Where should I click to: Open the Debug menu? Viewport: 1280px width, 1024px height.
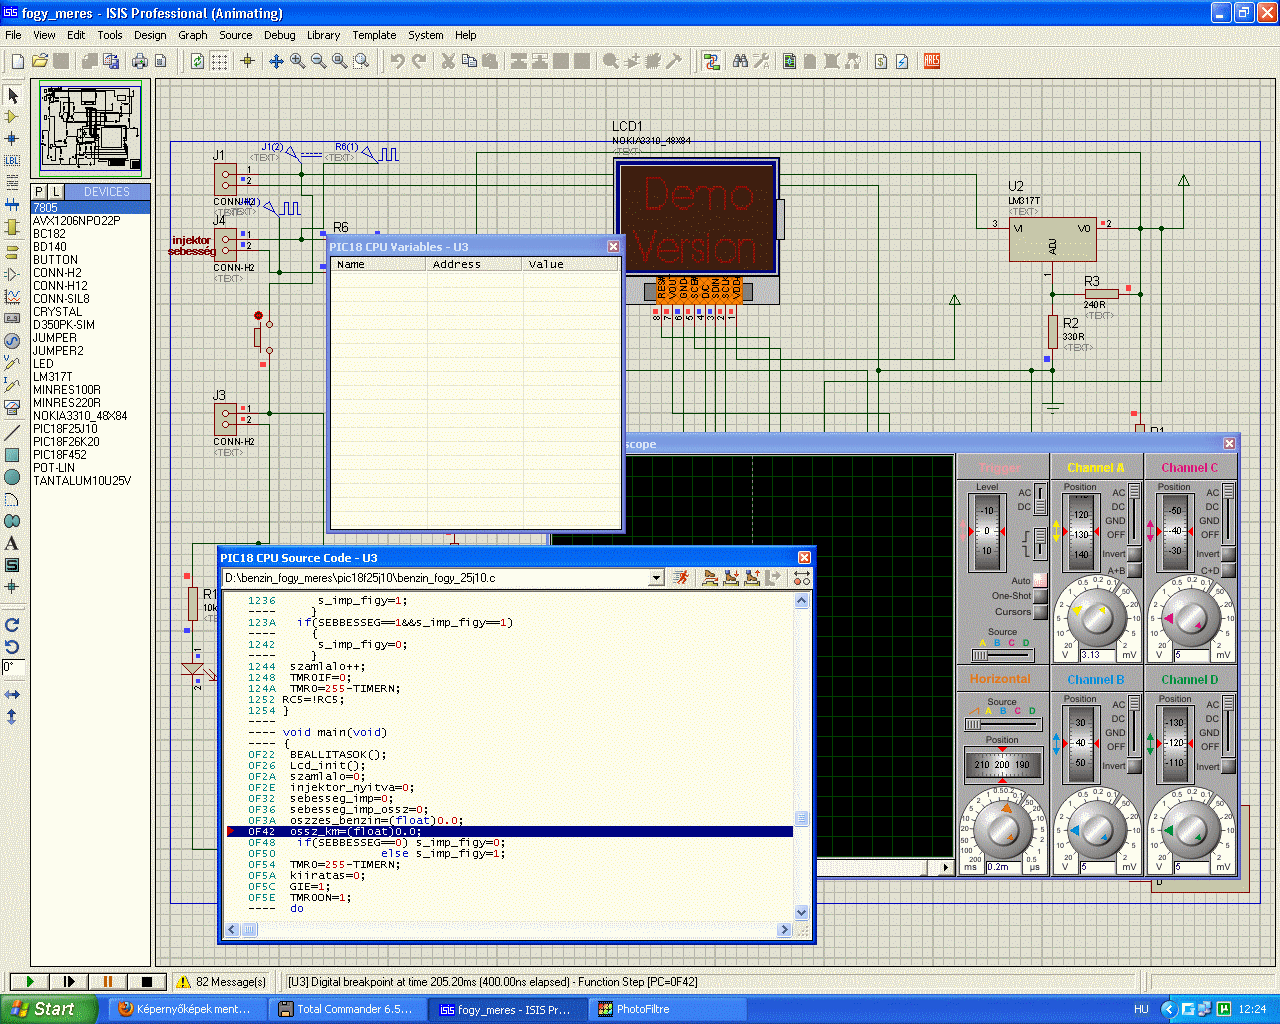click(x=279, y=35)
